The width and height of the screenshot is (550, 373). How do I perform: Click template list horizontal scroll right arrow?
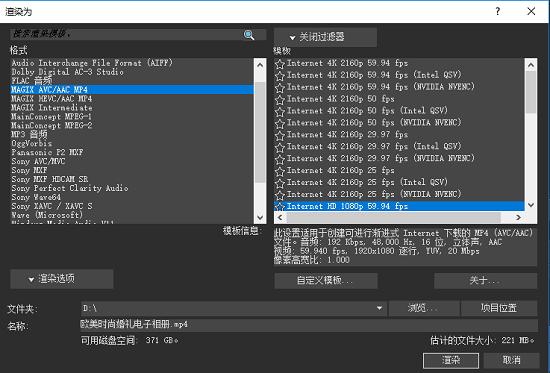click(518, 217)
